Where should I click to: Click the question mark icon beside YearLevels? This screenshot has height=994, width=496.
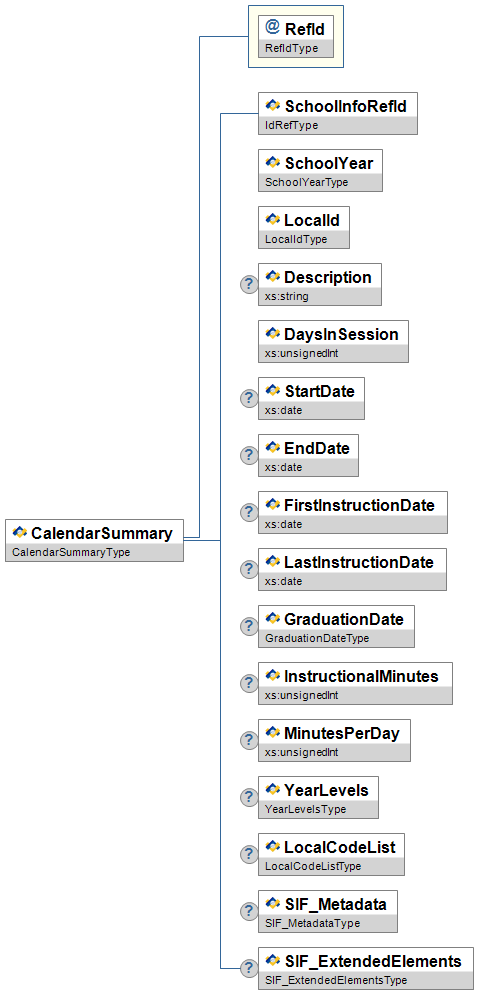249,797
